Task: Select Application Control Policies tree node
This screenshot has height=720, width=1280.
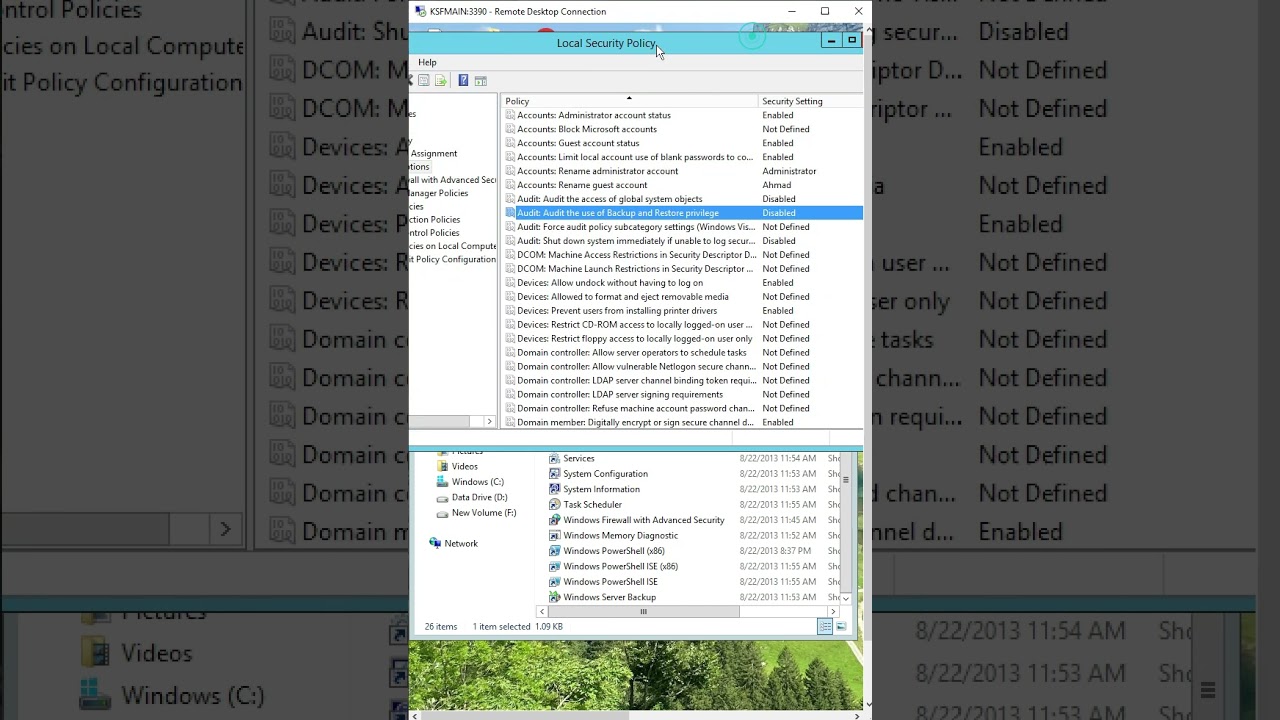Action: pyautogui.click(x=435, y=232)
